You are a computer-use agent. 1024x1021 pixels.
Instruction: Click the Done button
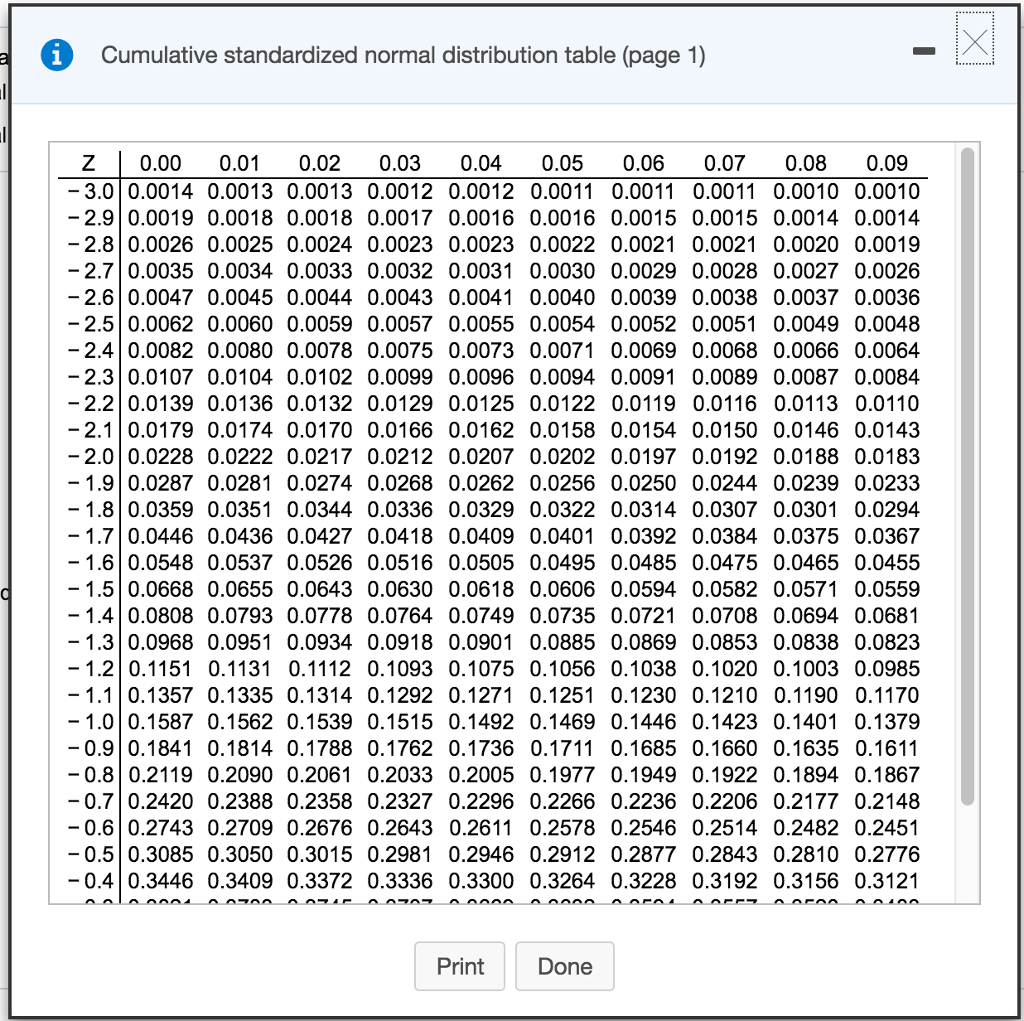click(x=564, y=966)
